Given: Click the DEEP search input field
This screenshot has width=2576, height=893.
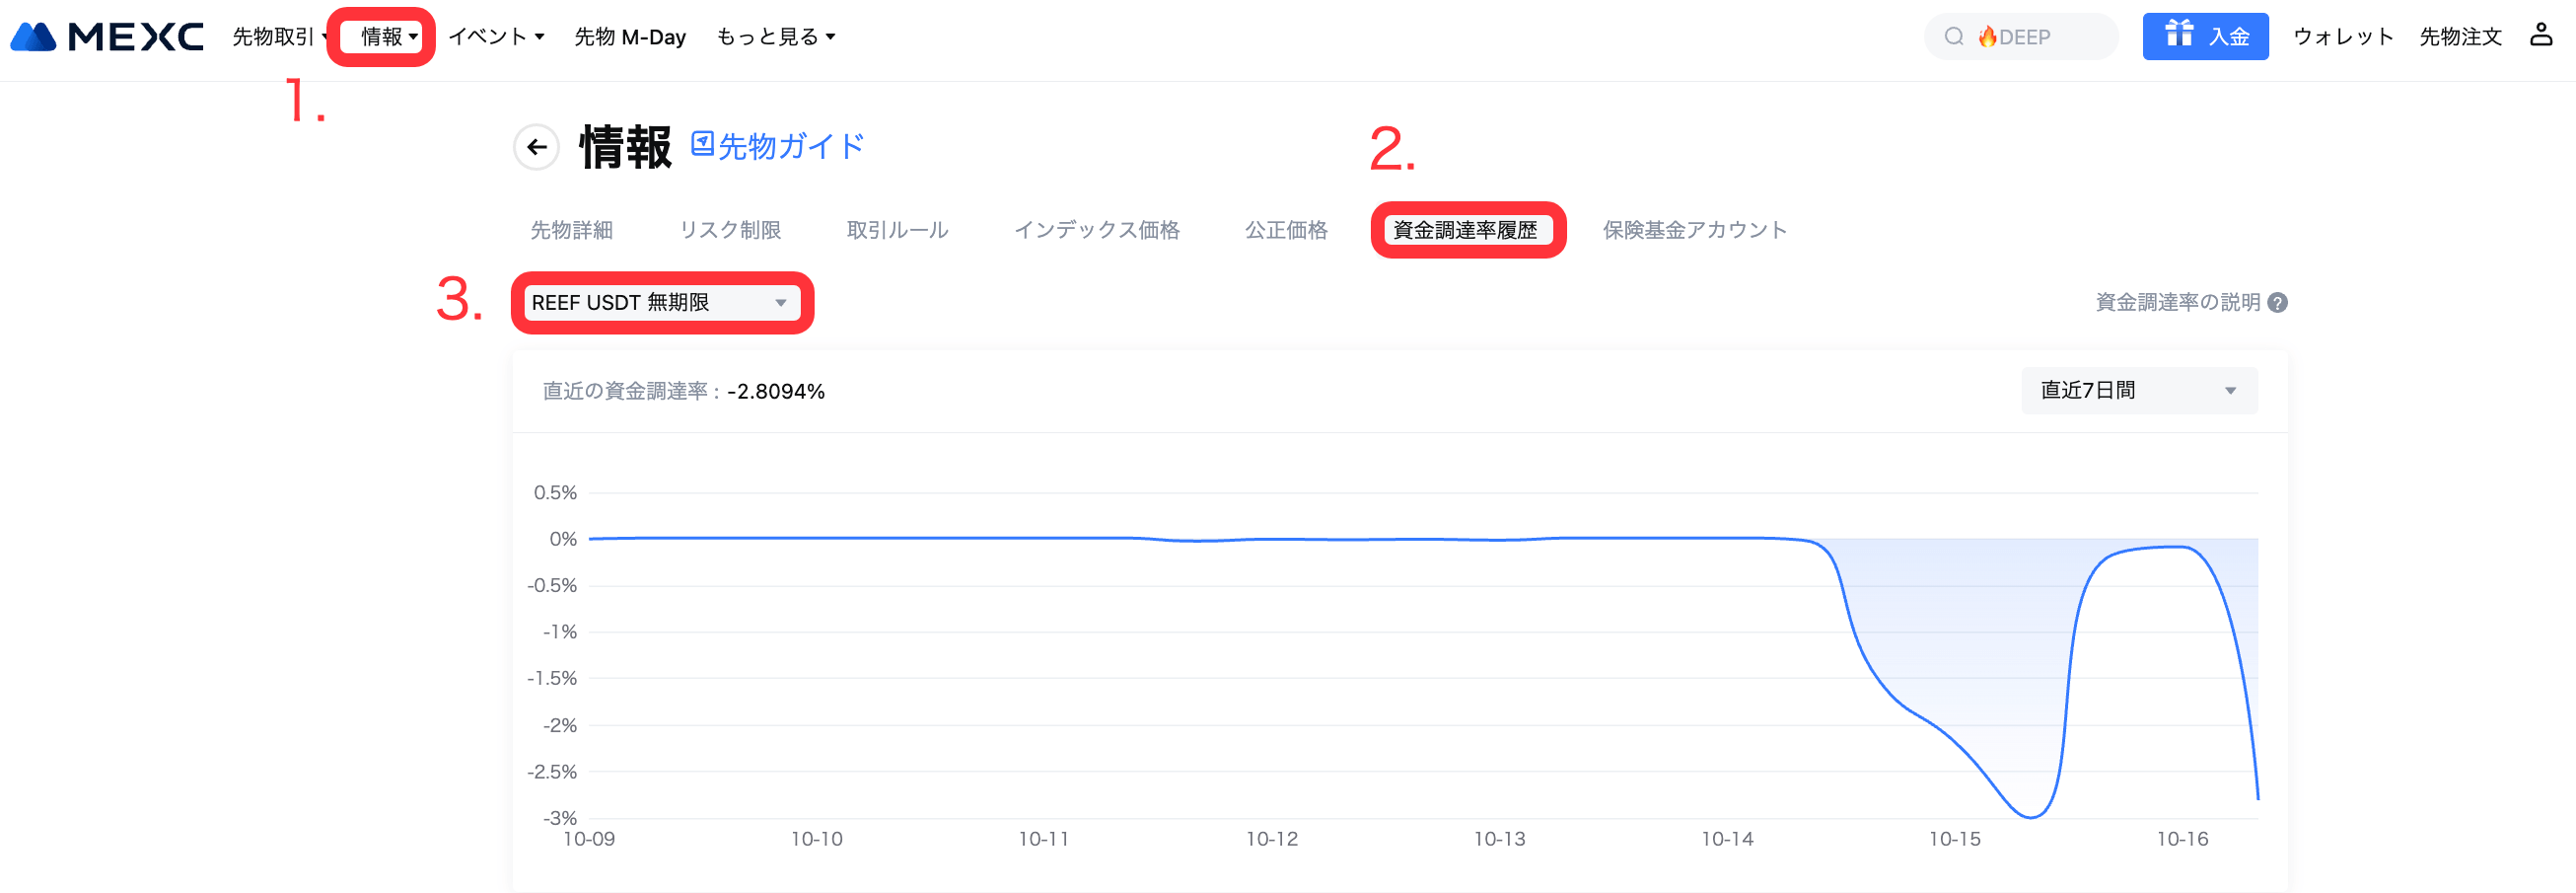Looking at the screenshot, I should [x=2040, y=37].
